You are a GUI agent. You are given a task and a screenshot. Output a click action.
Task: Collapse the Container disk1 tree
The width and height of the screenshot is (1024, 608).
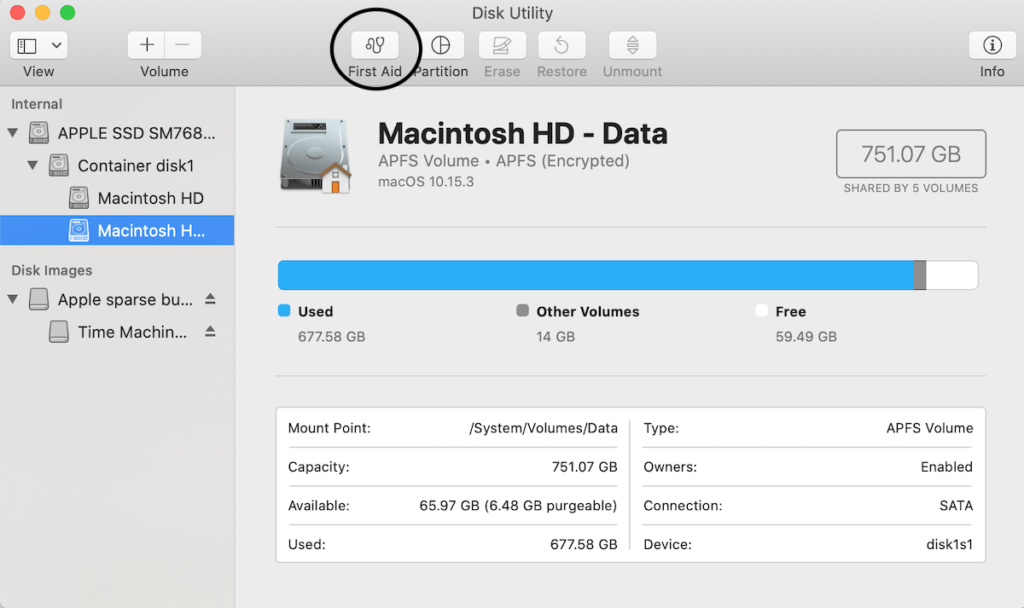(x=33, y=165)
